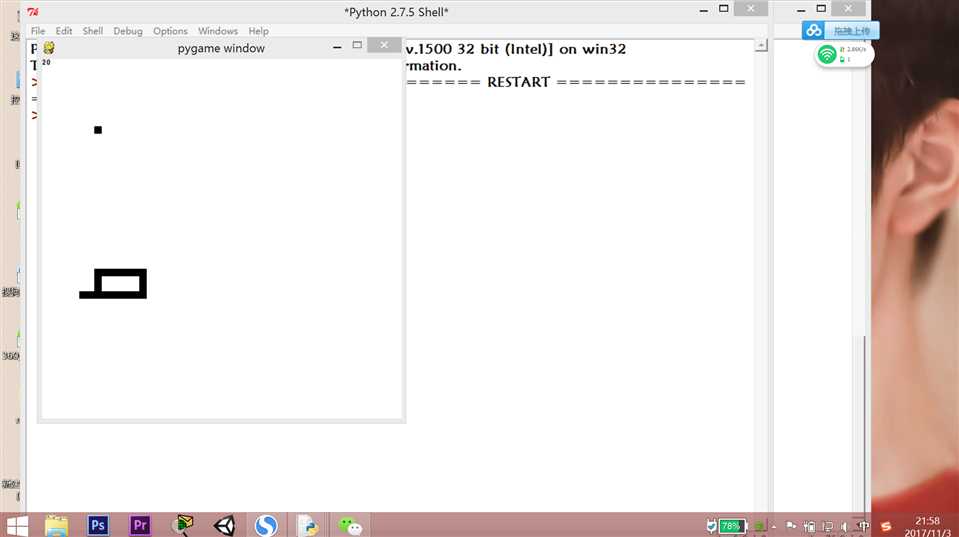Open the Edit menu in Python Shell
The image size is (959, 537).
64,31
